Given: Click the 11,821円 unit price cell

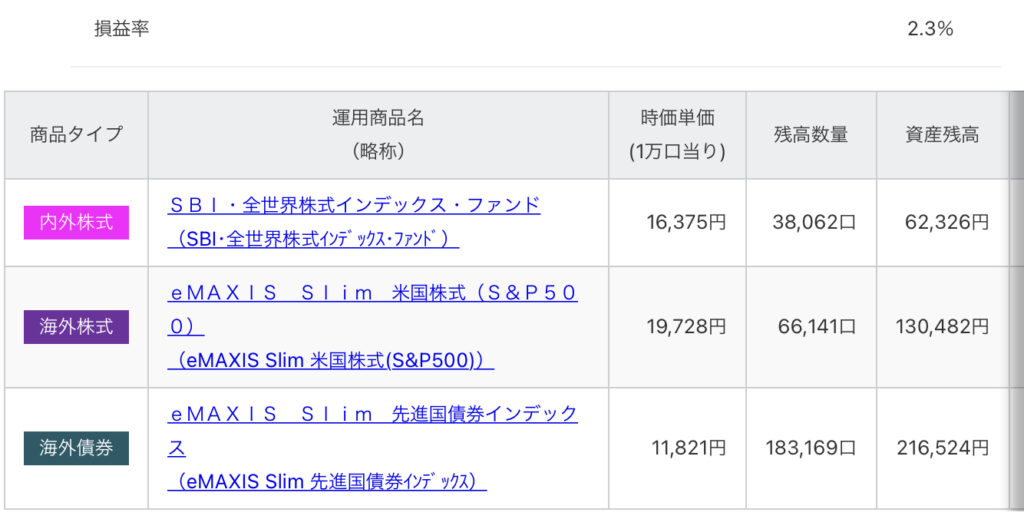Looking at the screenshot, I should [688, 448].
